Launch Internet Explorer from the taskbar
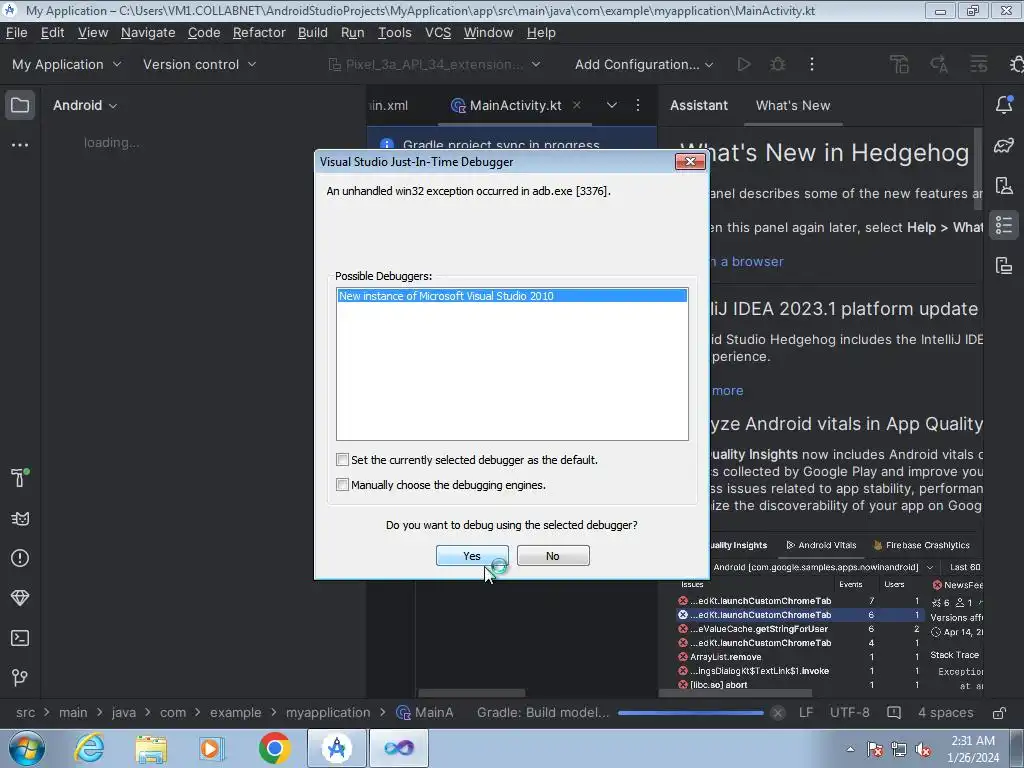 (x=89, y=748)
